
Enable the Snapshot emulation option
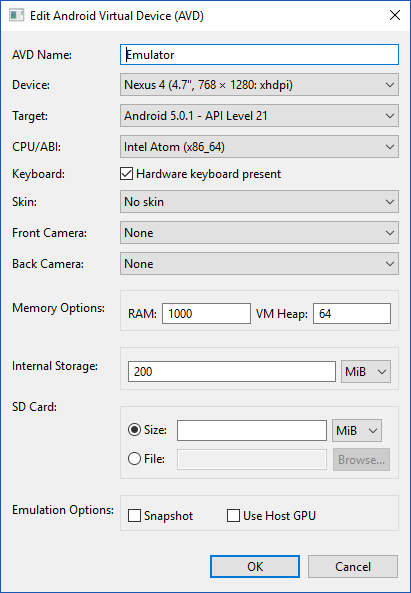[x=134, y=515]
